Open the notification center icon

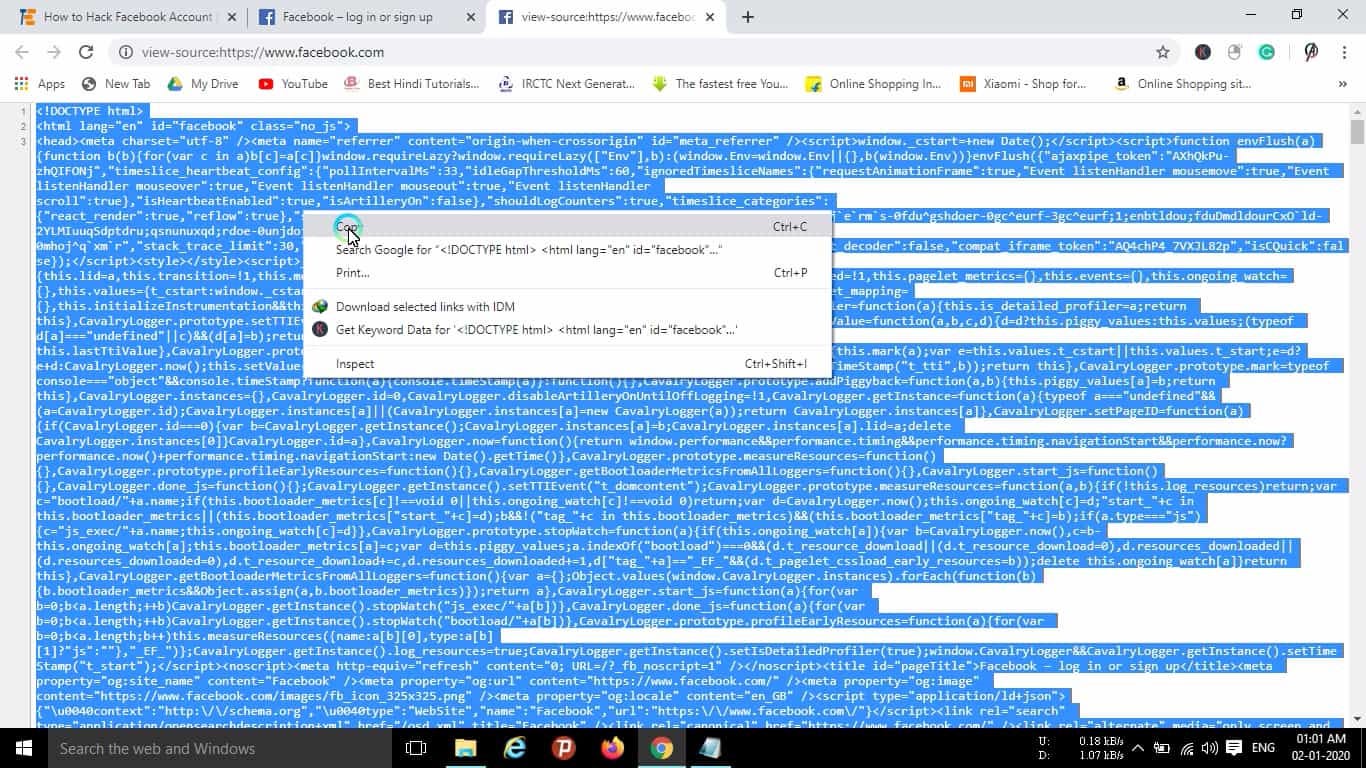tap(1234, 748)
